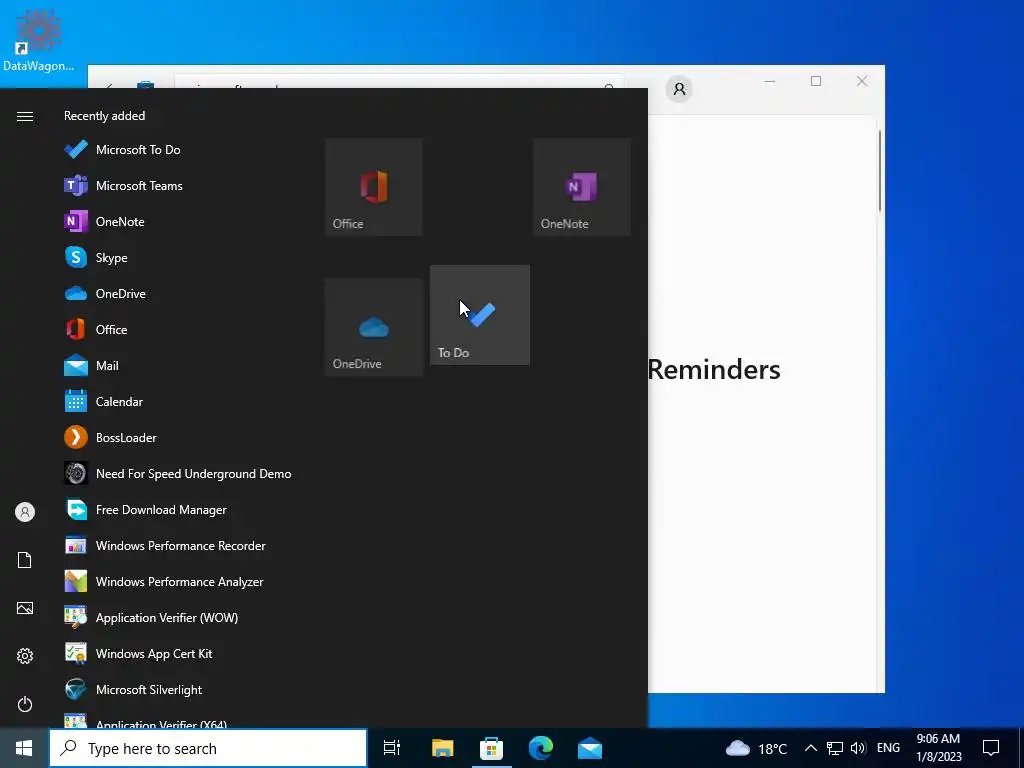Viewport: 1024px width, 768px height.
Task: Open Task View on the taskbar
Action: tap(392, 748)
